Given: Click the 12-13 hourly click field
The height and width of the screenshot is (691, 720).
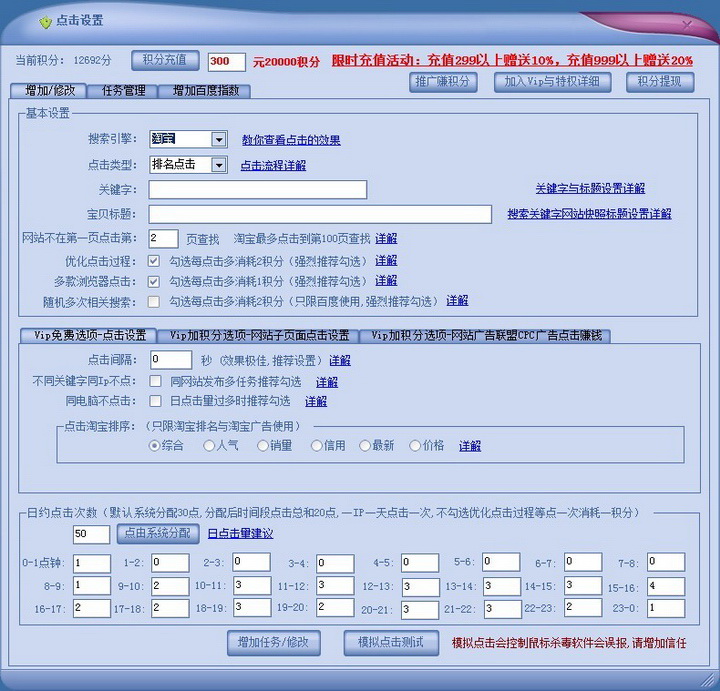Looking at the screenshot, I should [x=420, y=587].
